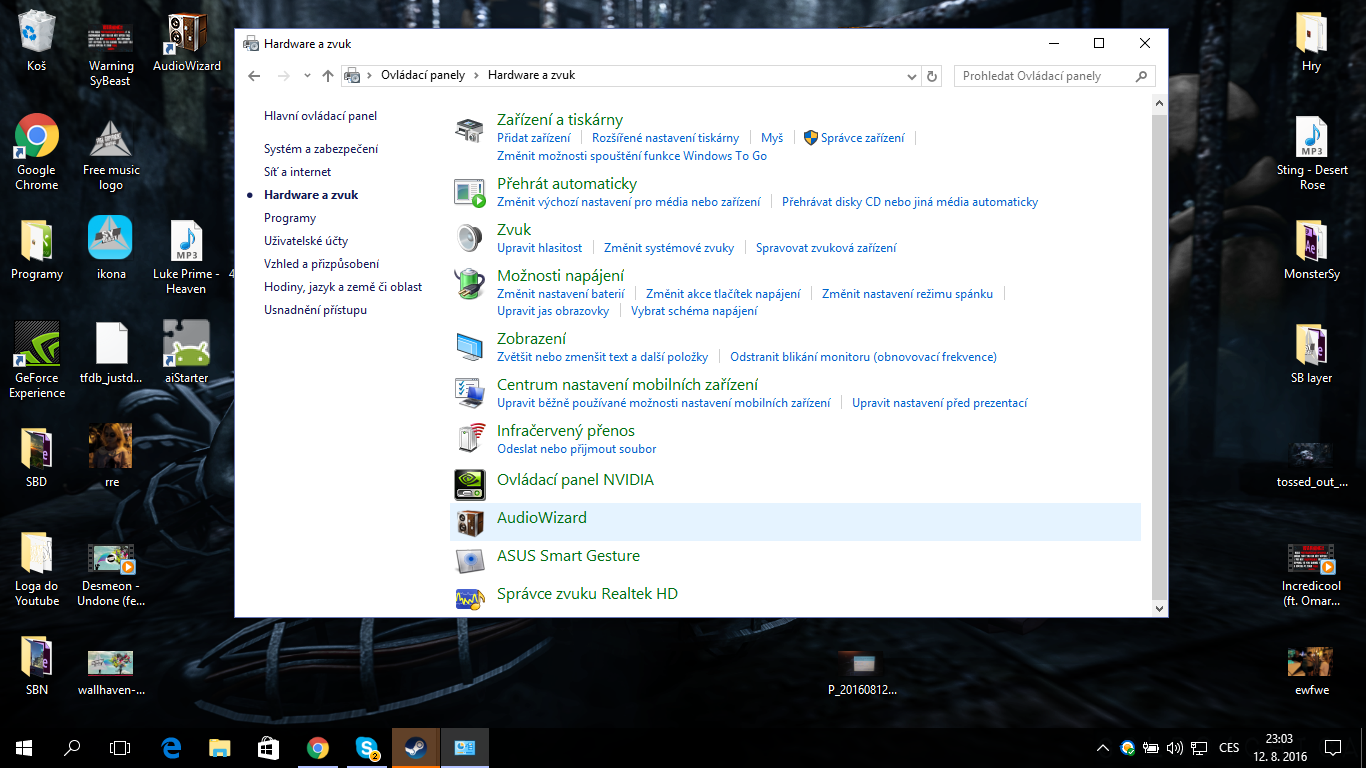Click the scrollbar down arrow
Viewport: 1366px width, 768px height.
tap(1159, 608)
